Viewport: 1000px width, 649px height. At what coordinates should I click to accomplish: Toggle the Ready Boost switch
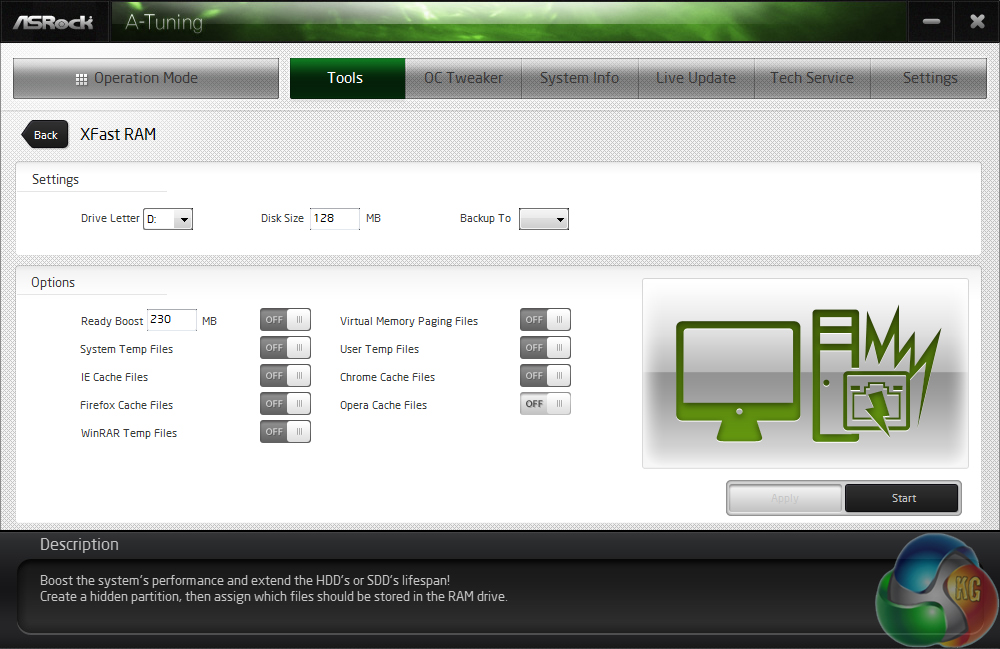285,319
